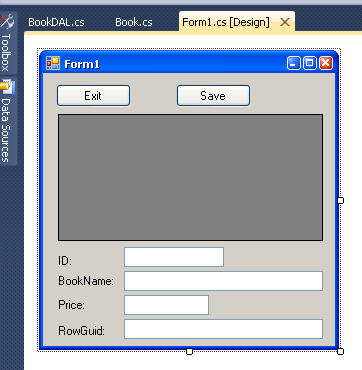362x370 pixels.
Task: Click the form's bottom-right resize handle
Action: [x=340, y=351]
